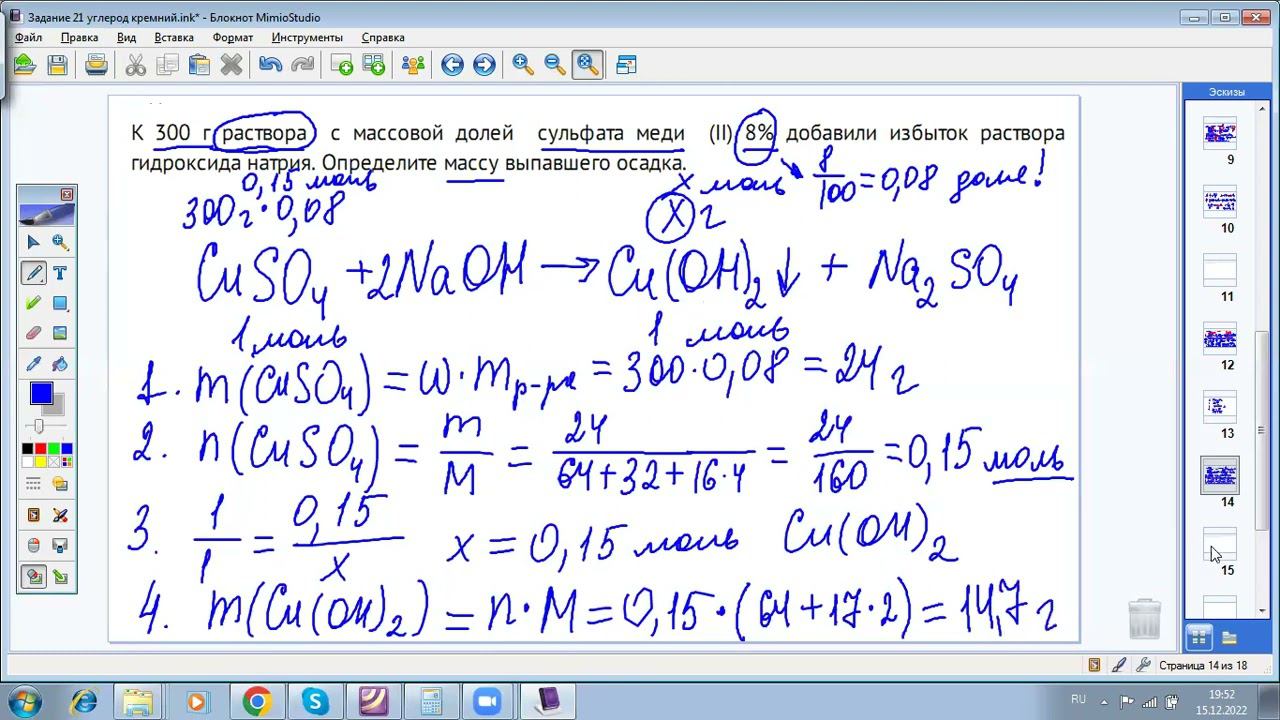Image resolution: width=1280 pixels, height=720 pixels.
Task: Copy the selected object
Action: [167, 65]
